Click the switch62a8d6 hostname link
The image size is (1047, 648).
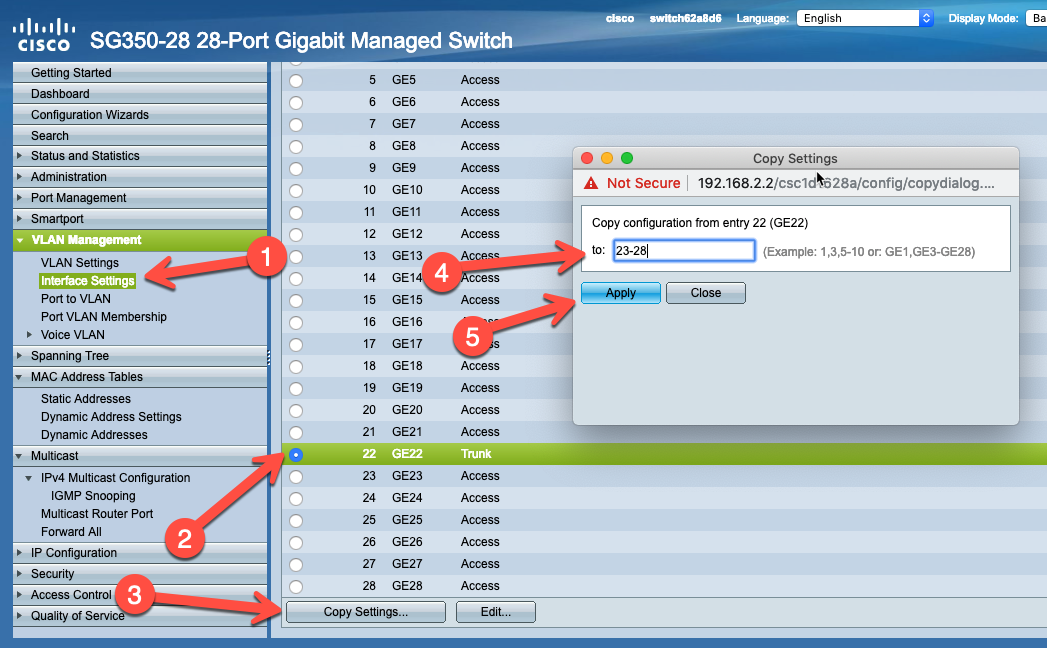685,18
